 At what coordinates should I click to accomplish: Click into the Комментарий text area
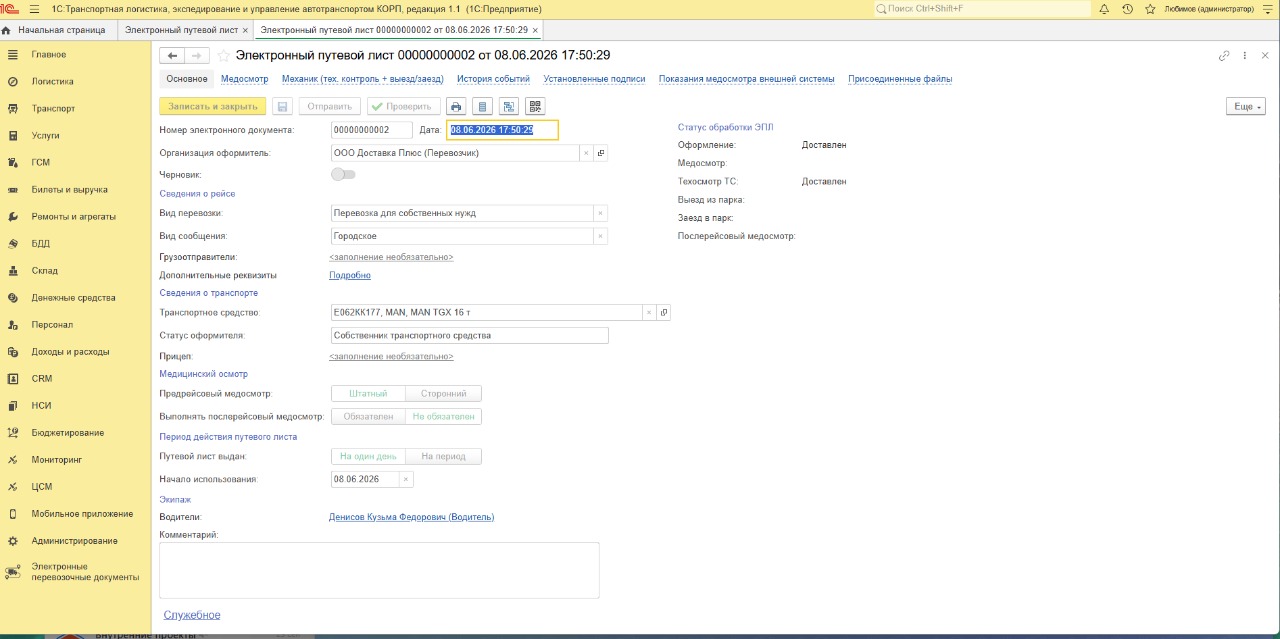click(x=380, y=570)
